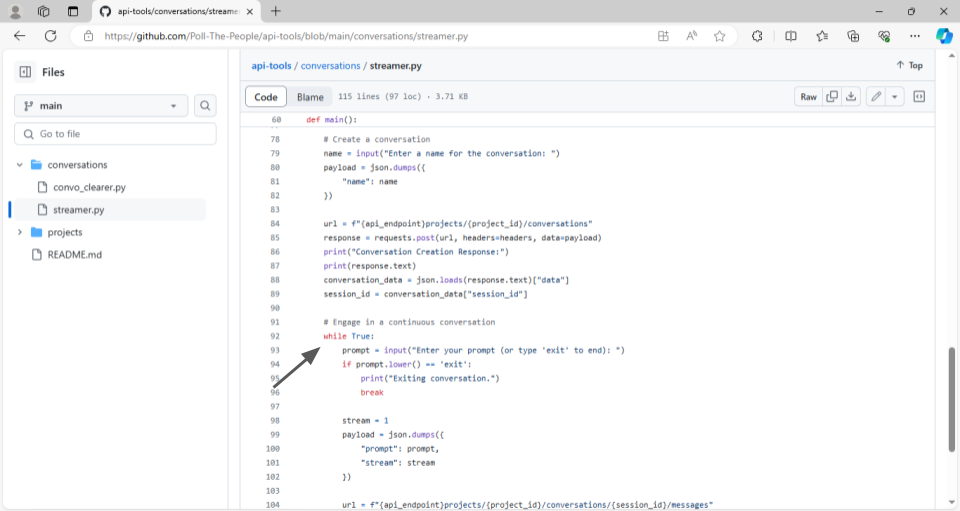Click line number 104
Image resolution: width=960 pixels, height=511 pixels.
click(x=272, y=505)
